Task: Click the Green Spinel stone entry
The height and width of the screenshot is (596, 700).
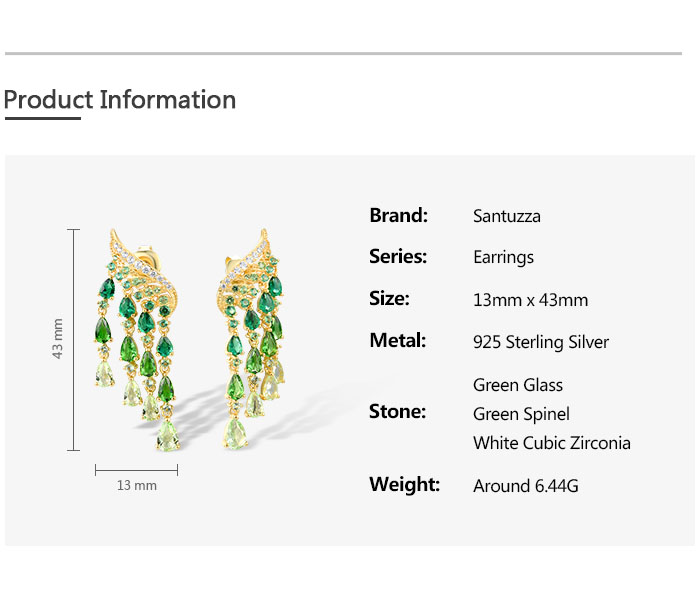Action: click(x=521, y=414)
